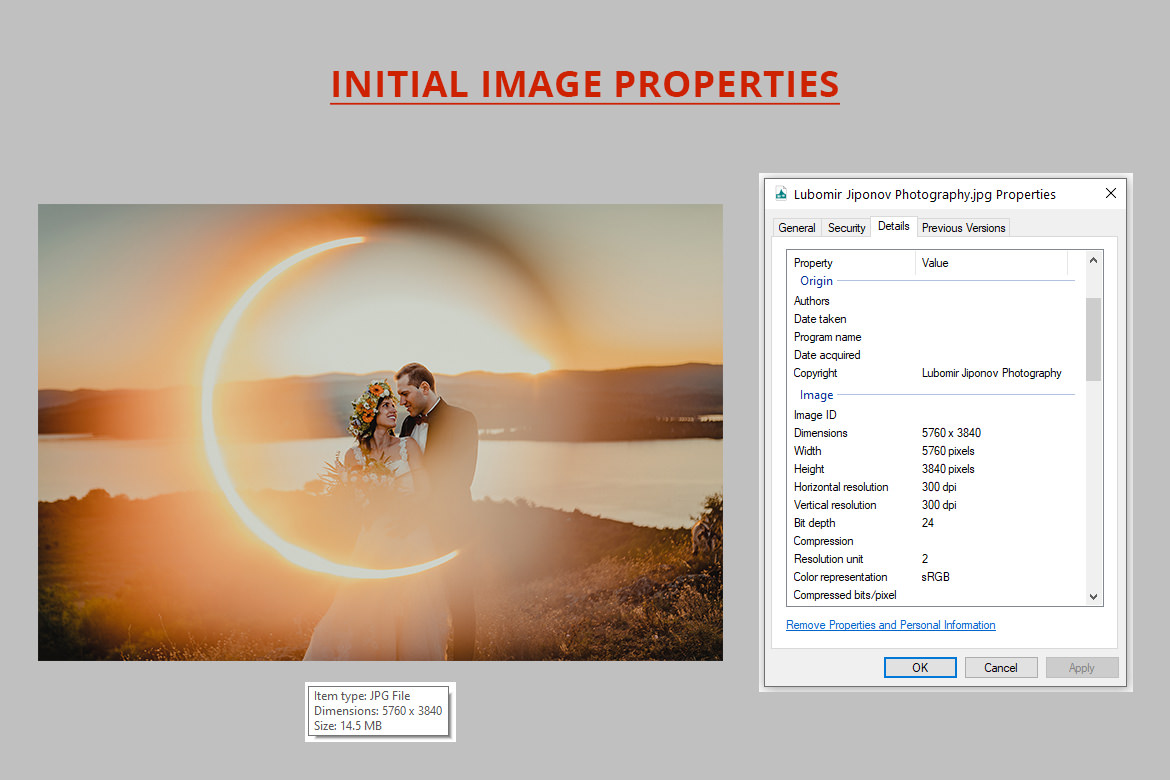The image size is (1170, 780).
Task: Click the Compressed bits/pixel row
Action: [x=933, y=595]
